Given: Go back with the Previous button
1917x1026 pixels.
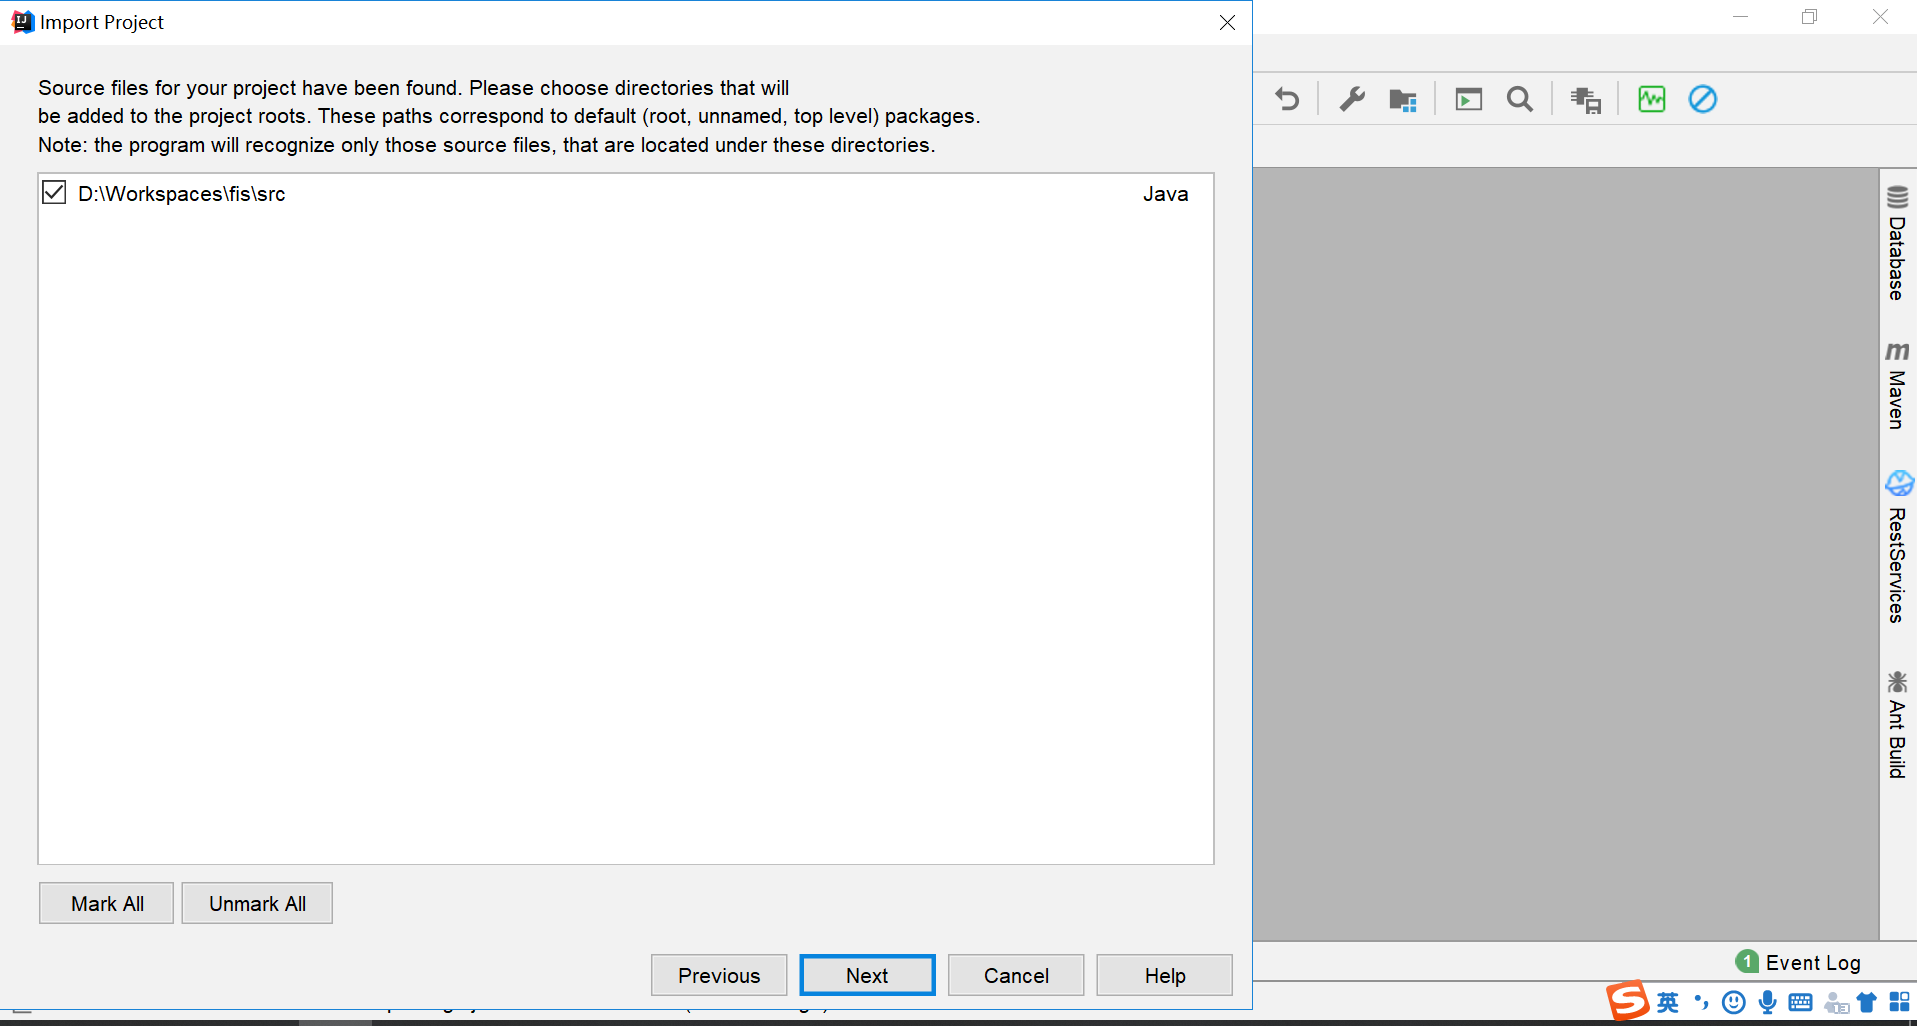Looking at the screenshot, I should (x=719, y=975).
